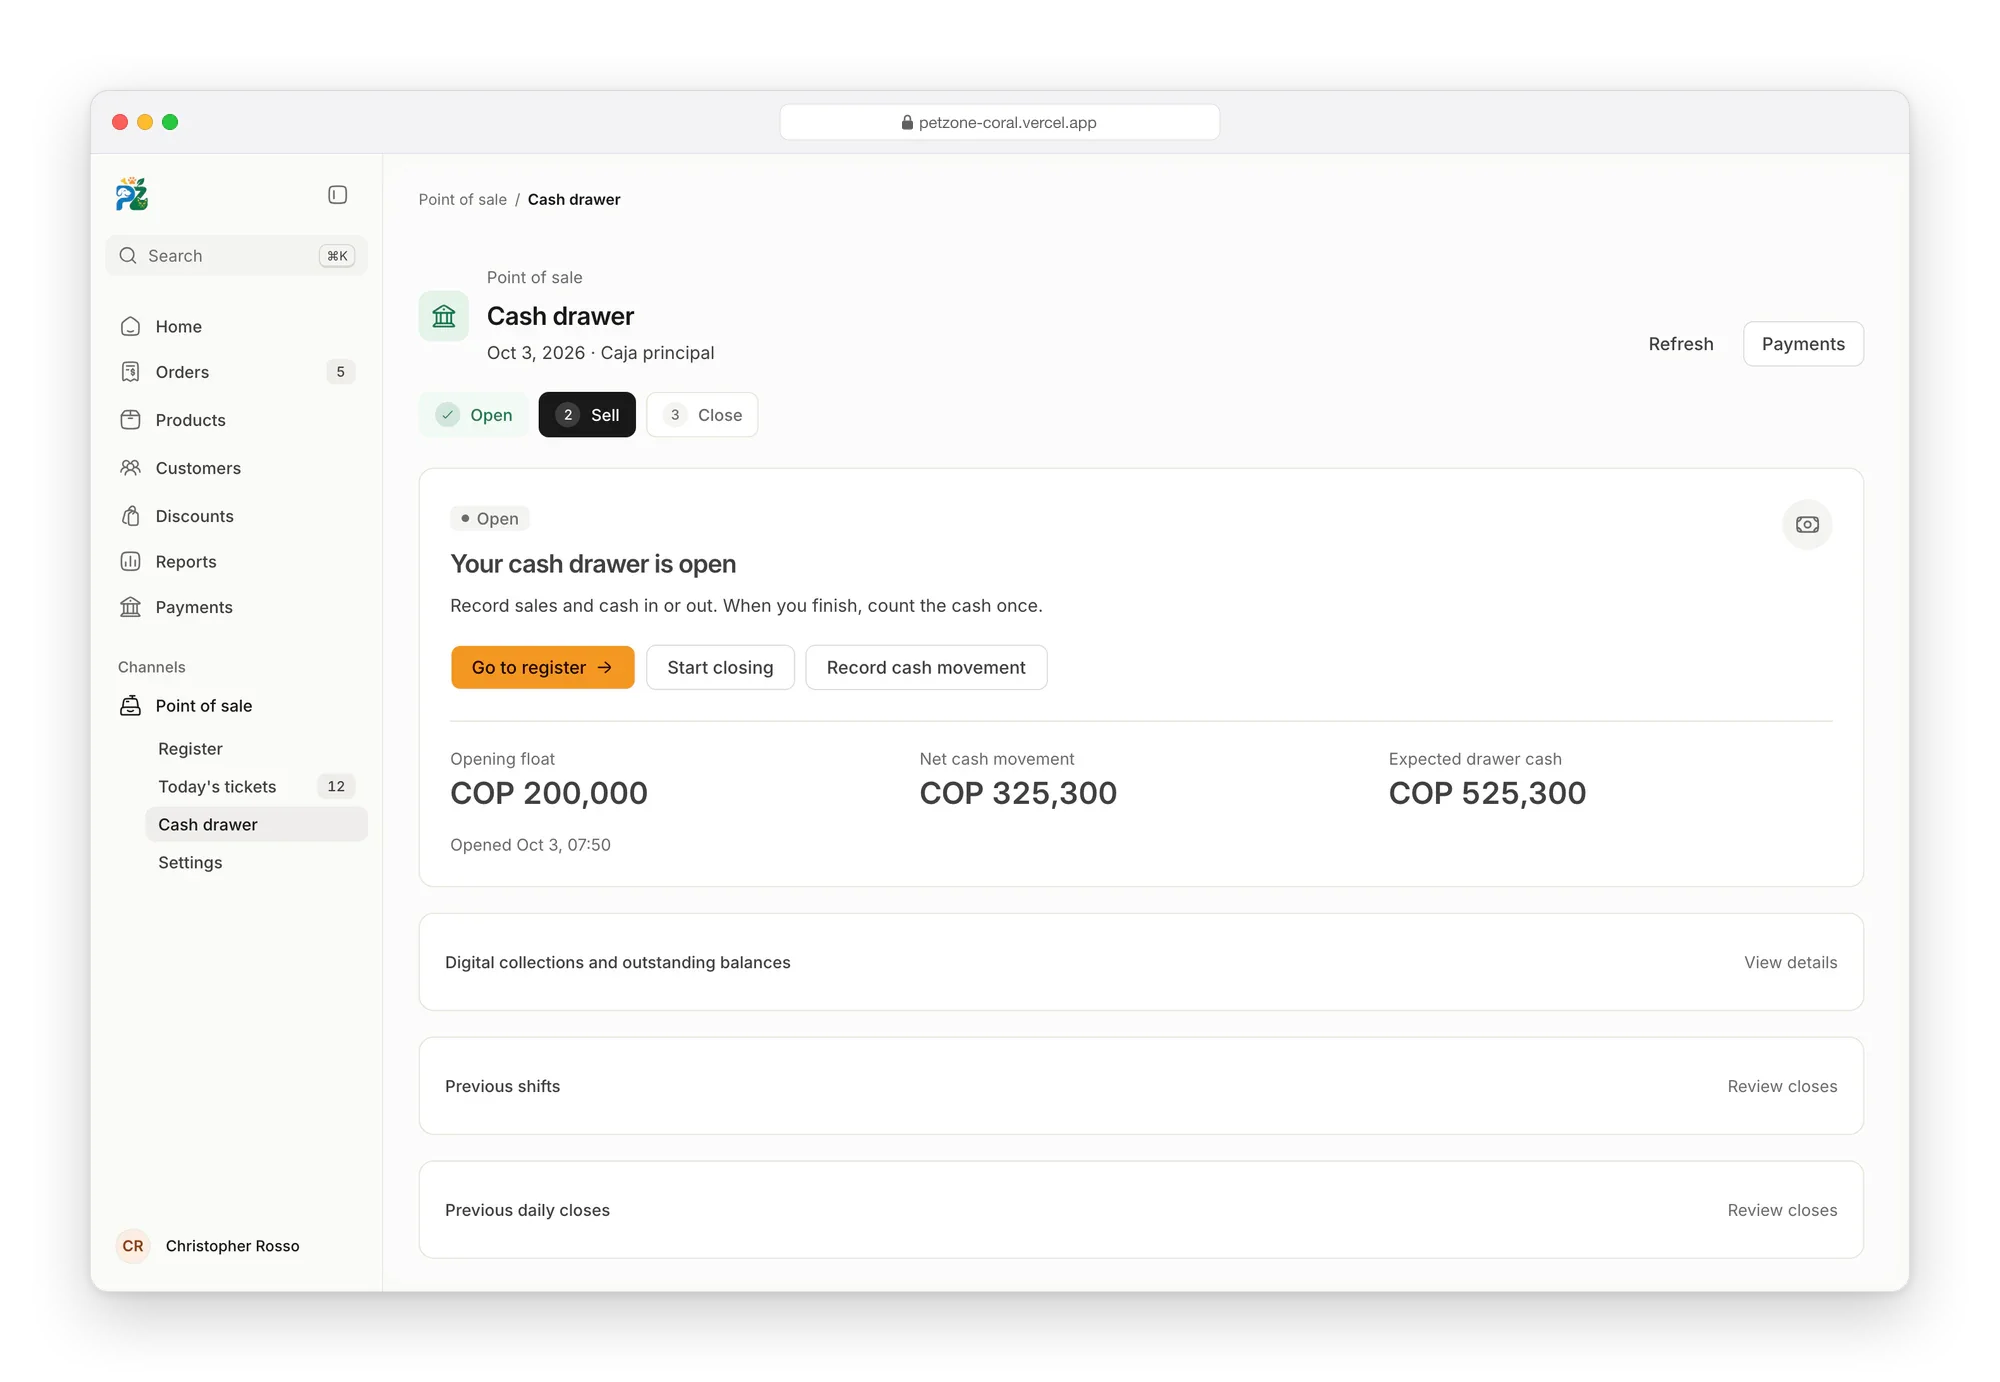Click the PetZone logo icon
The width and height of the screenshot is (2000, 1382).
pyautogui.click(x=131, y=194)
